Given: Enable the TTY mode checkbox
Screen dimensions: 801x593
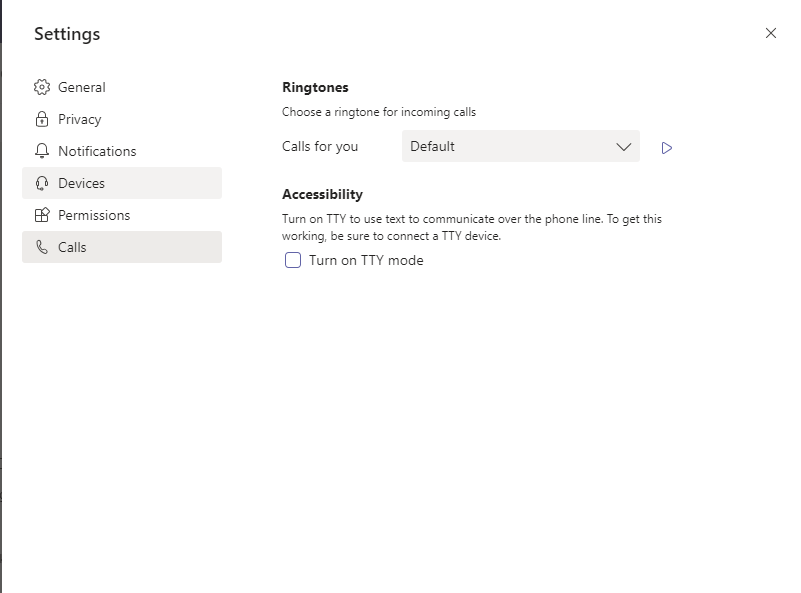Looking at the screenshot, I should (x=293, y=260).
